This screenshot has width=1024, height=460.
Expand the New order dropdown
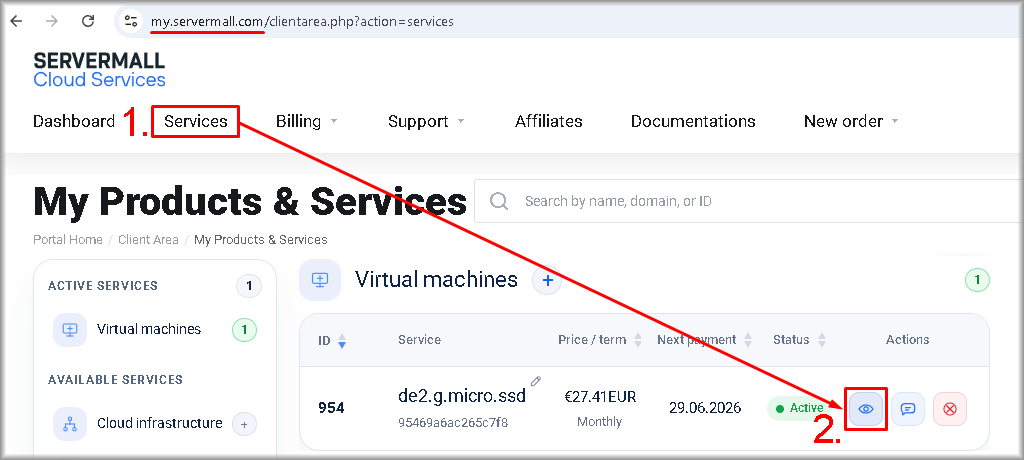(x=851, y=122)
